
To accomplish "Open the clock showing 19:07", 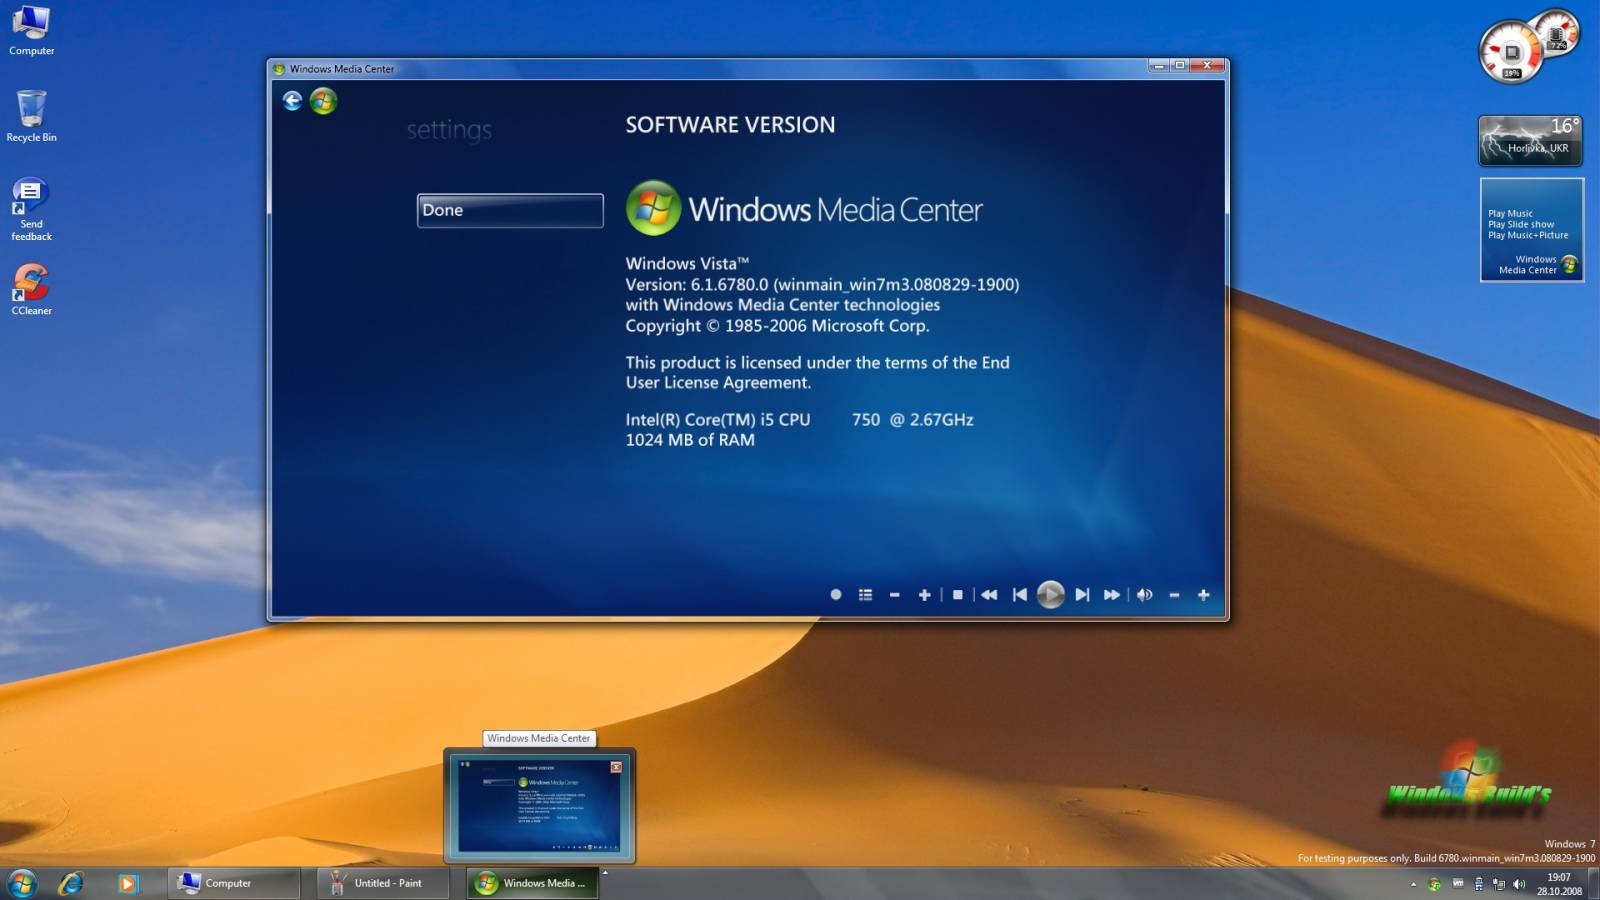I will pos(1559,884).
